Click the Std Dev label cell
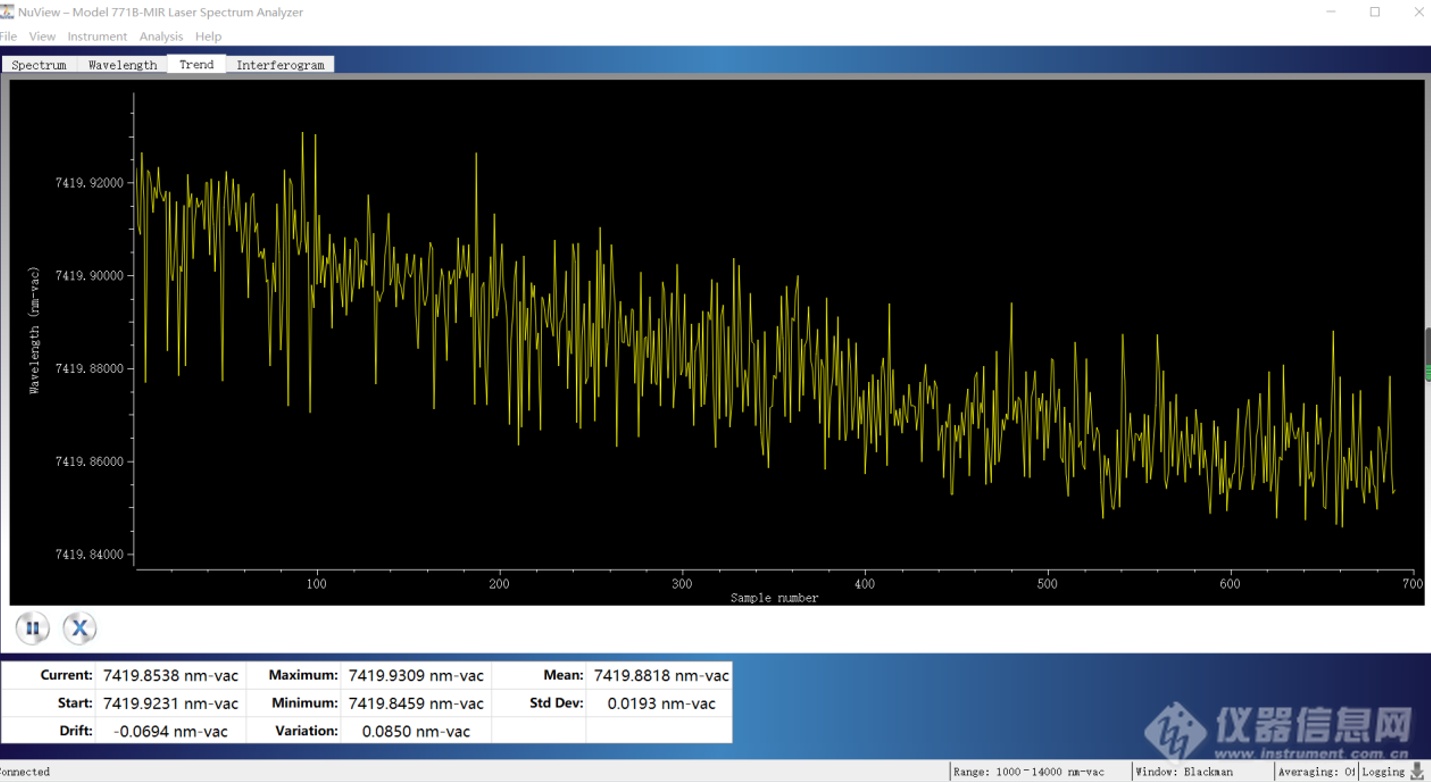The image size is (1431, 782). click(x=540, y=703)
